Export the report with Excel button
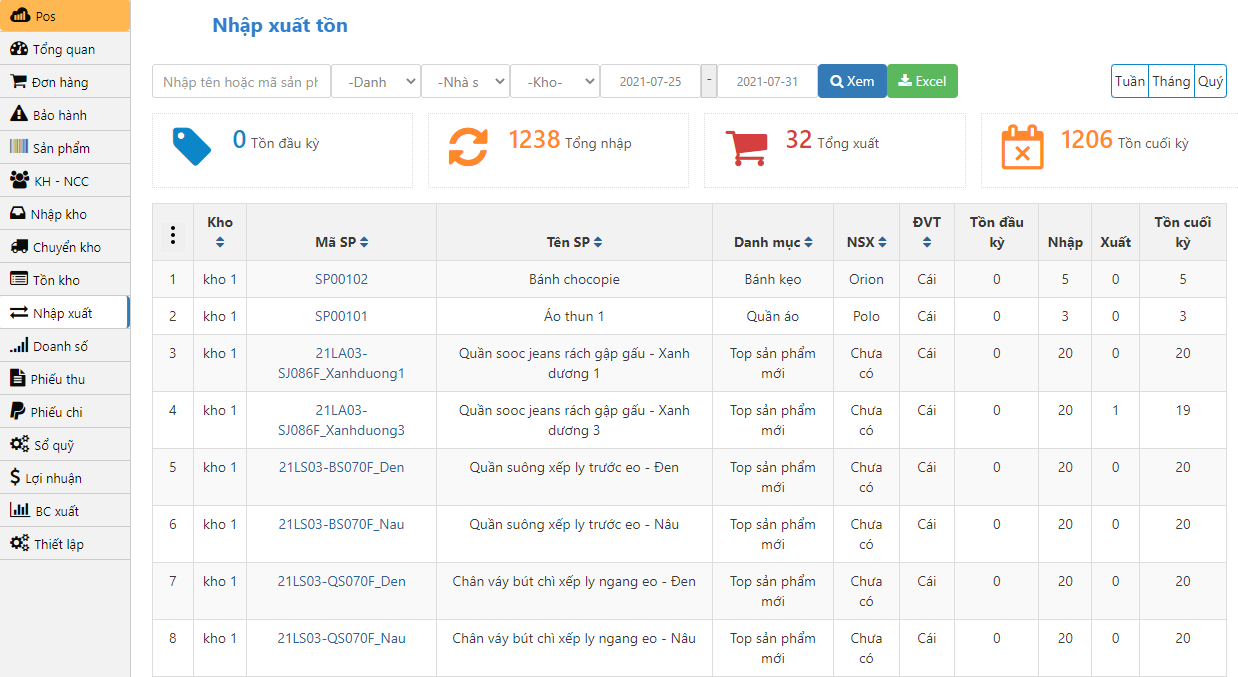This screenshot has width=1238, height=677. tap(922, 82)
